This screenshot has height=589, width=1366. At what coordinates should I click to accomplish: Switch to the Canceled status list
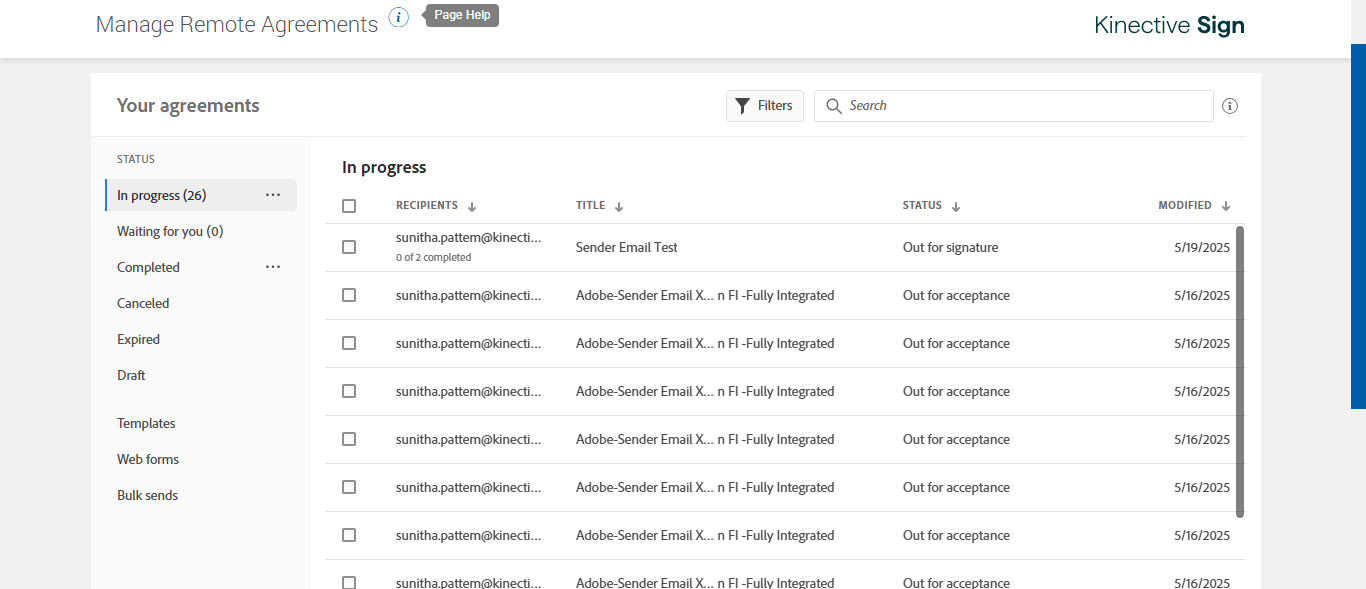(x=143, y=303)
